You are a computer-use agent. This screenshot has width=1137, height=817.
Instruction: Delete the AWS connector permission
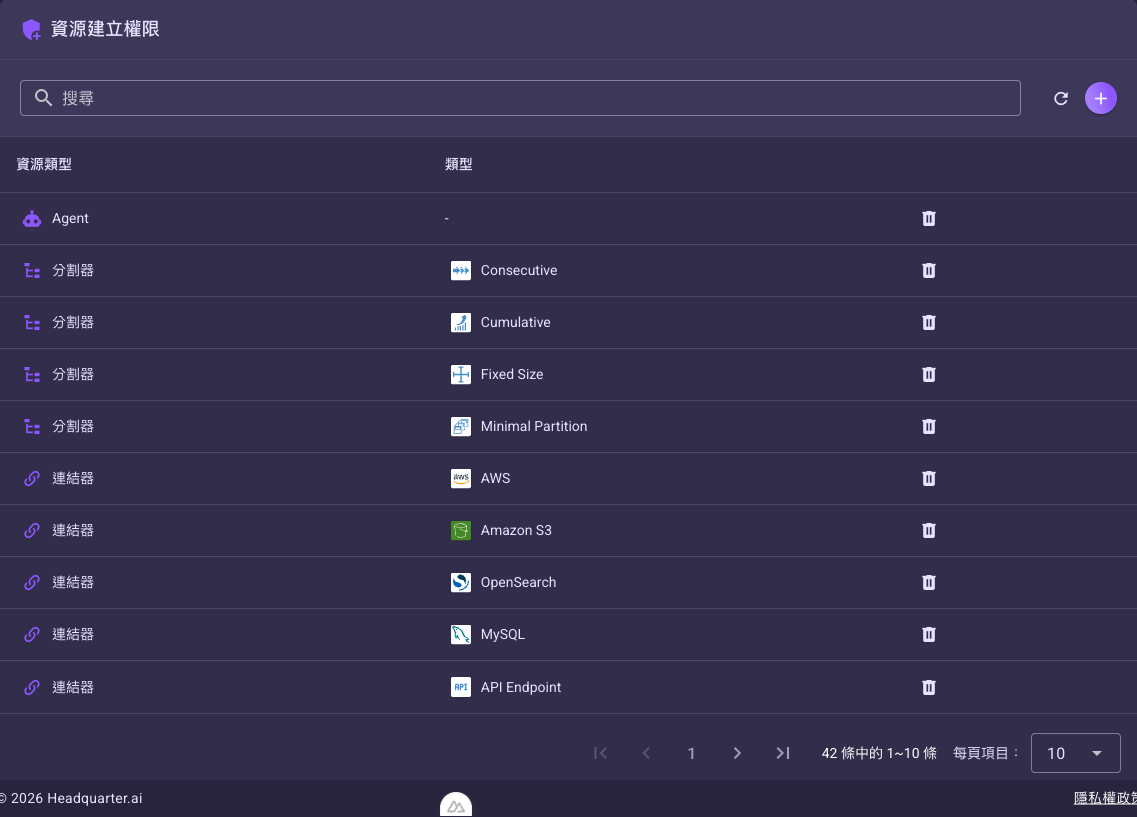point(928,478)
